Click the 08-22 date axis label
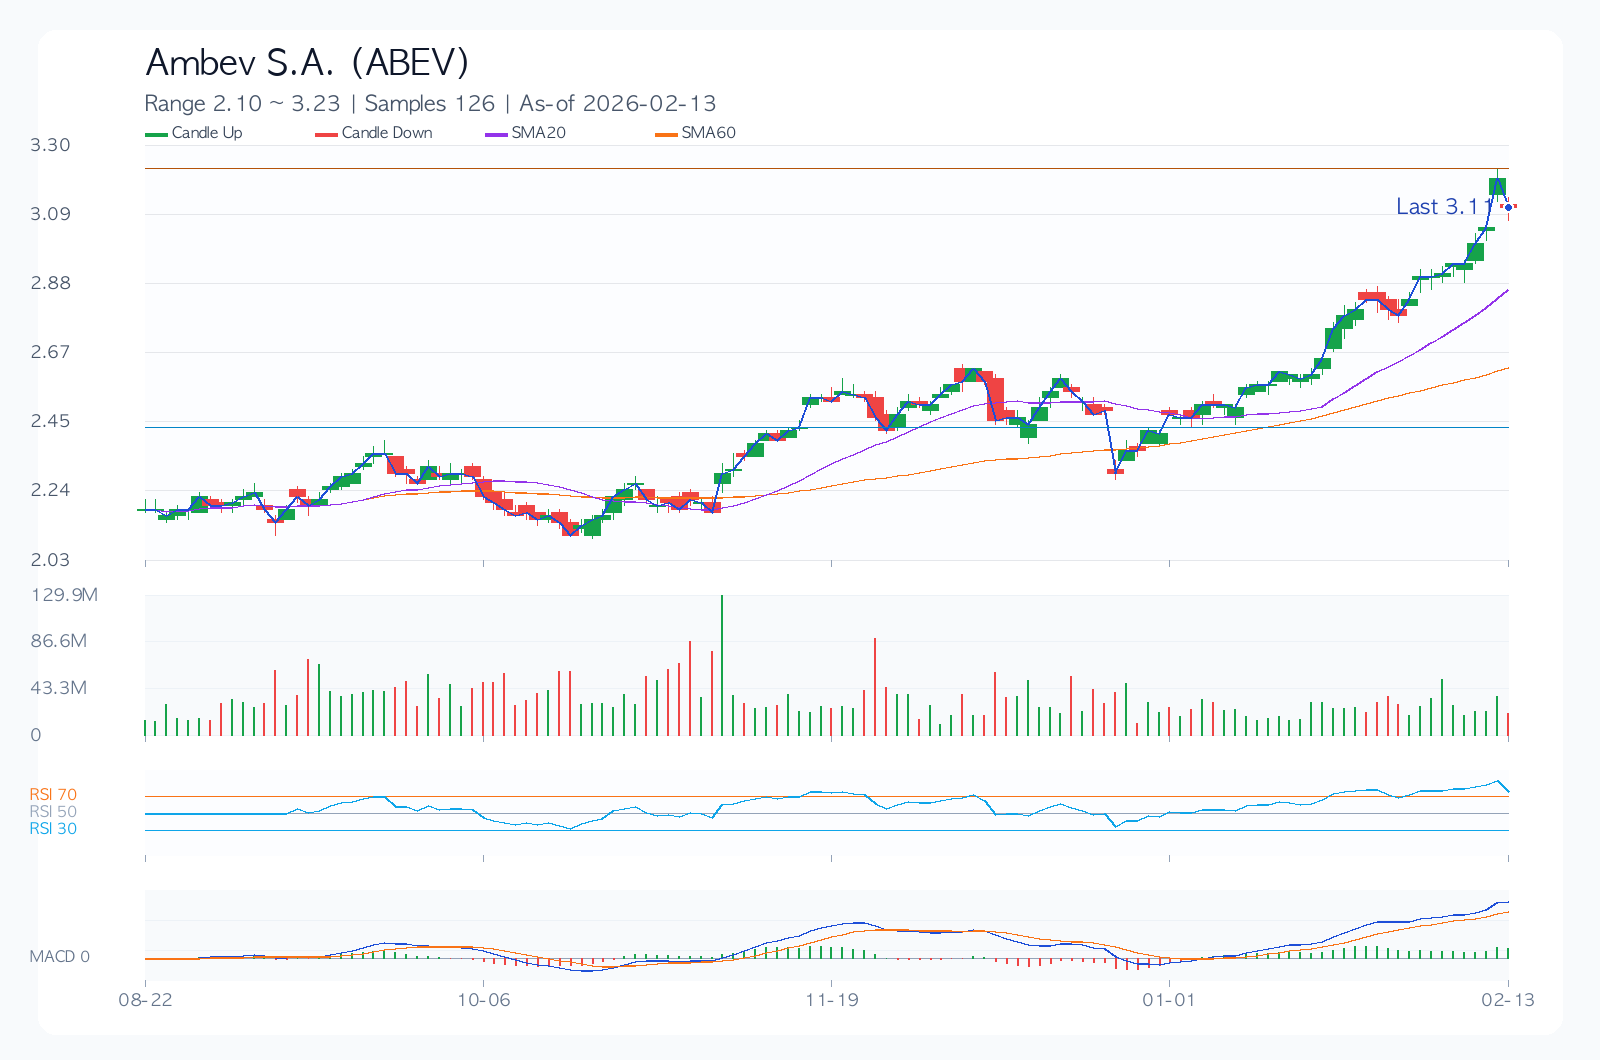 146,1000
